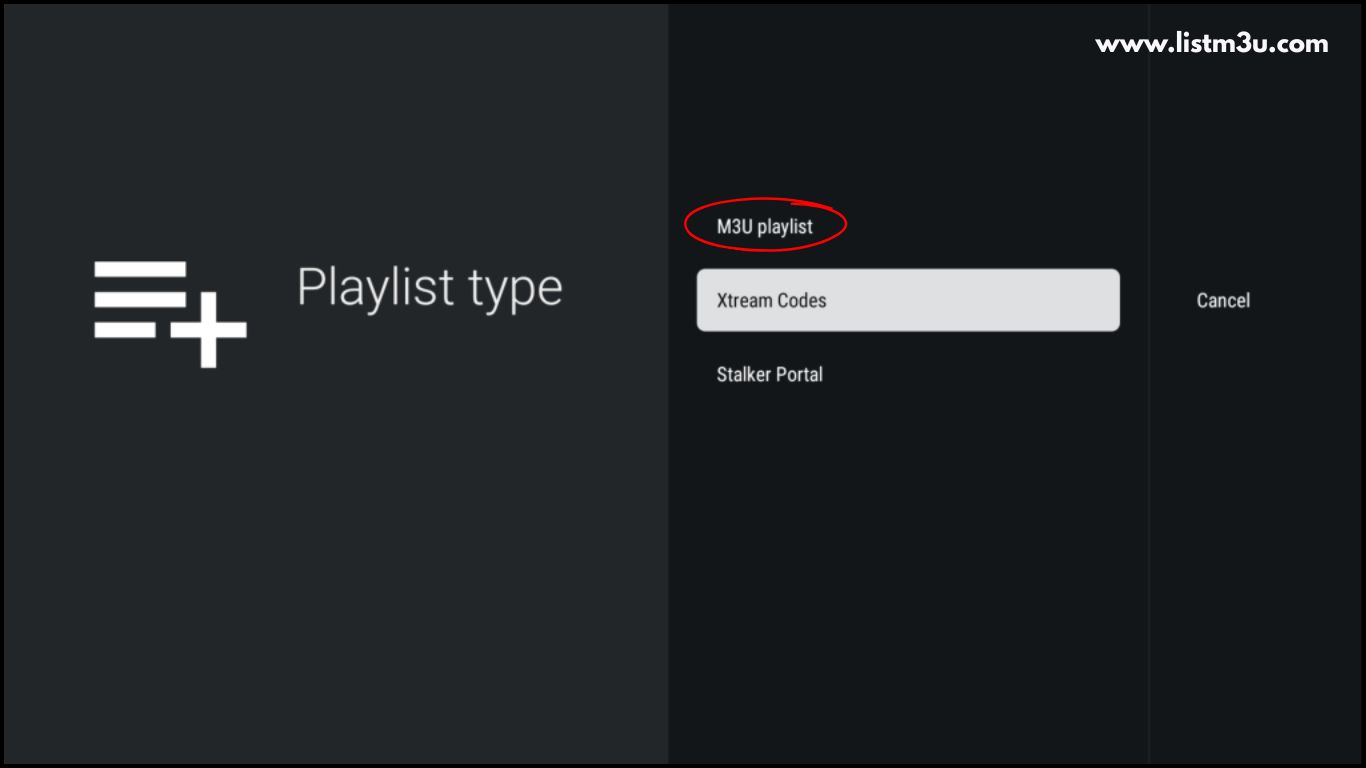Click the listm3u.com watermark text

pos(1211,43)
